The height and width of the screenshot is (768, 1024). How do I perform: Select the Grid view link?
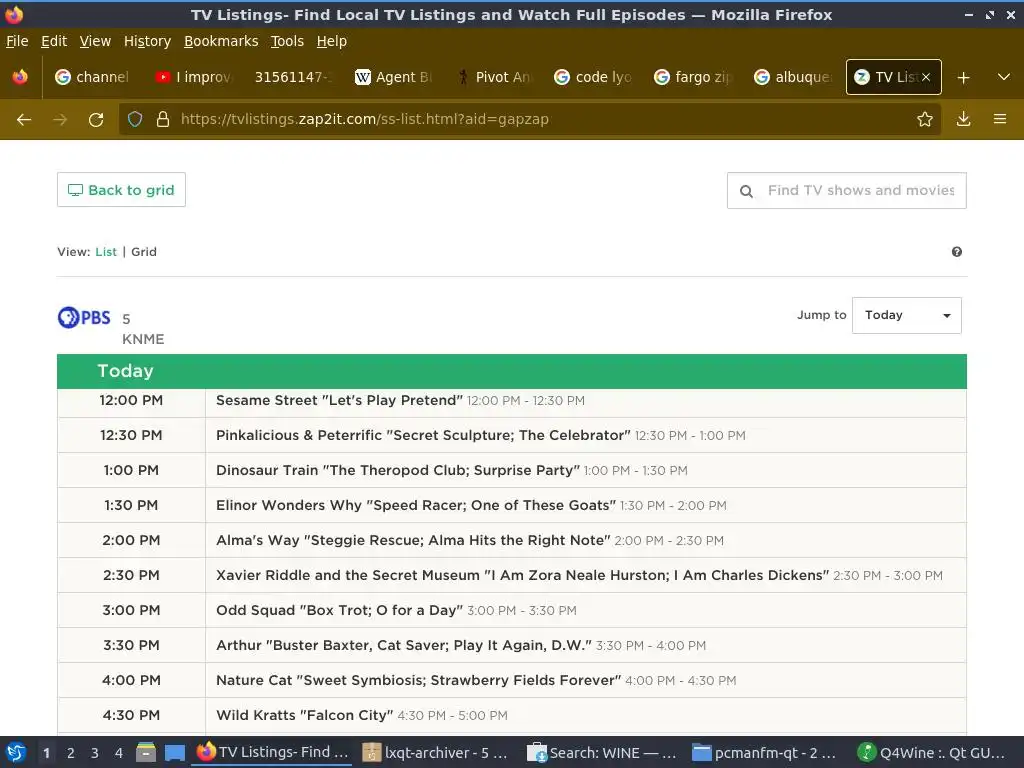click(x=144, y=252)
